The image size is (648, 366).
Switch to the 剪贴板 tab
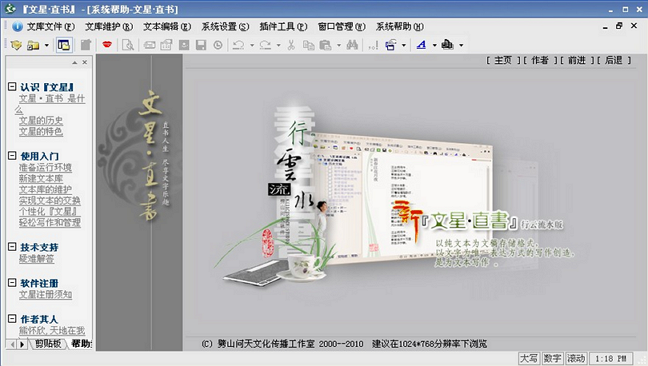point(48,343)
